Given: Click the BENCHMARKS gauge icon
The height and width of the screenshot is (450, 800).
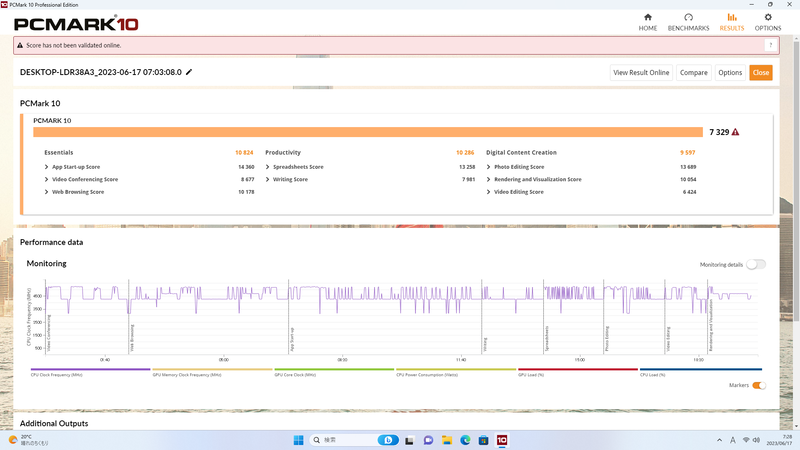Looking at the screenshot, I should coord(688,17).
